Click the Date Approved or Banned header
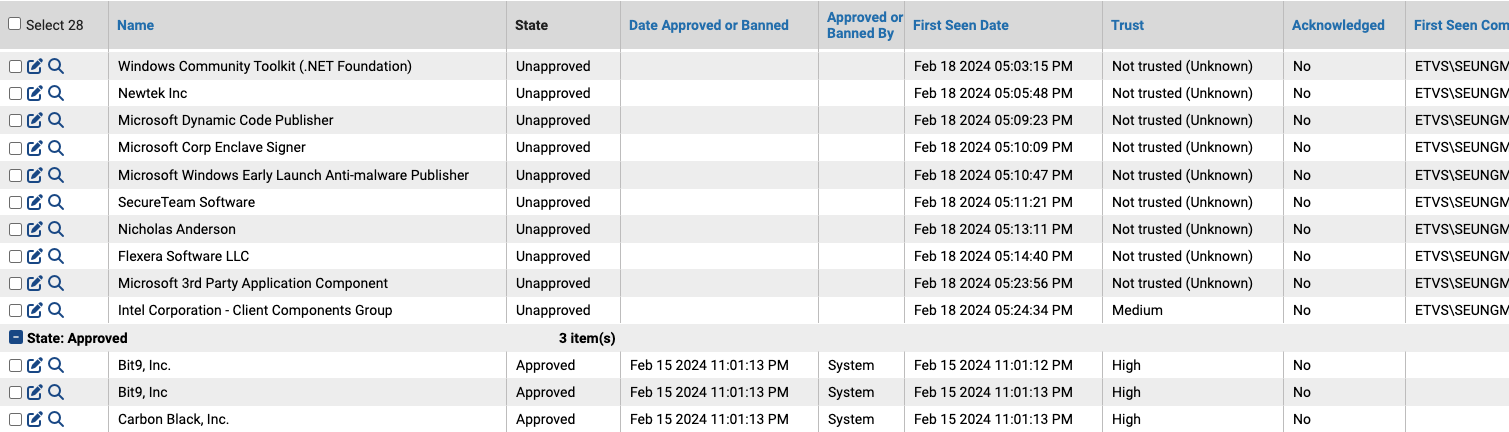 point(708,25)
